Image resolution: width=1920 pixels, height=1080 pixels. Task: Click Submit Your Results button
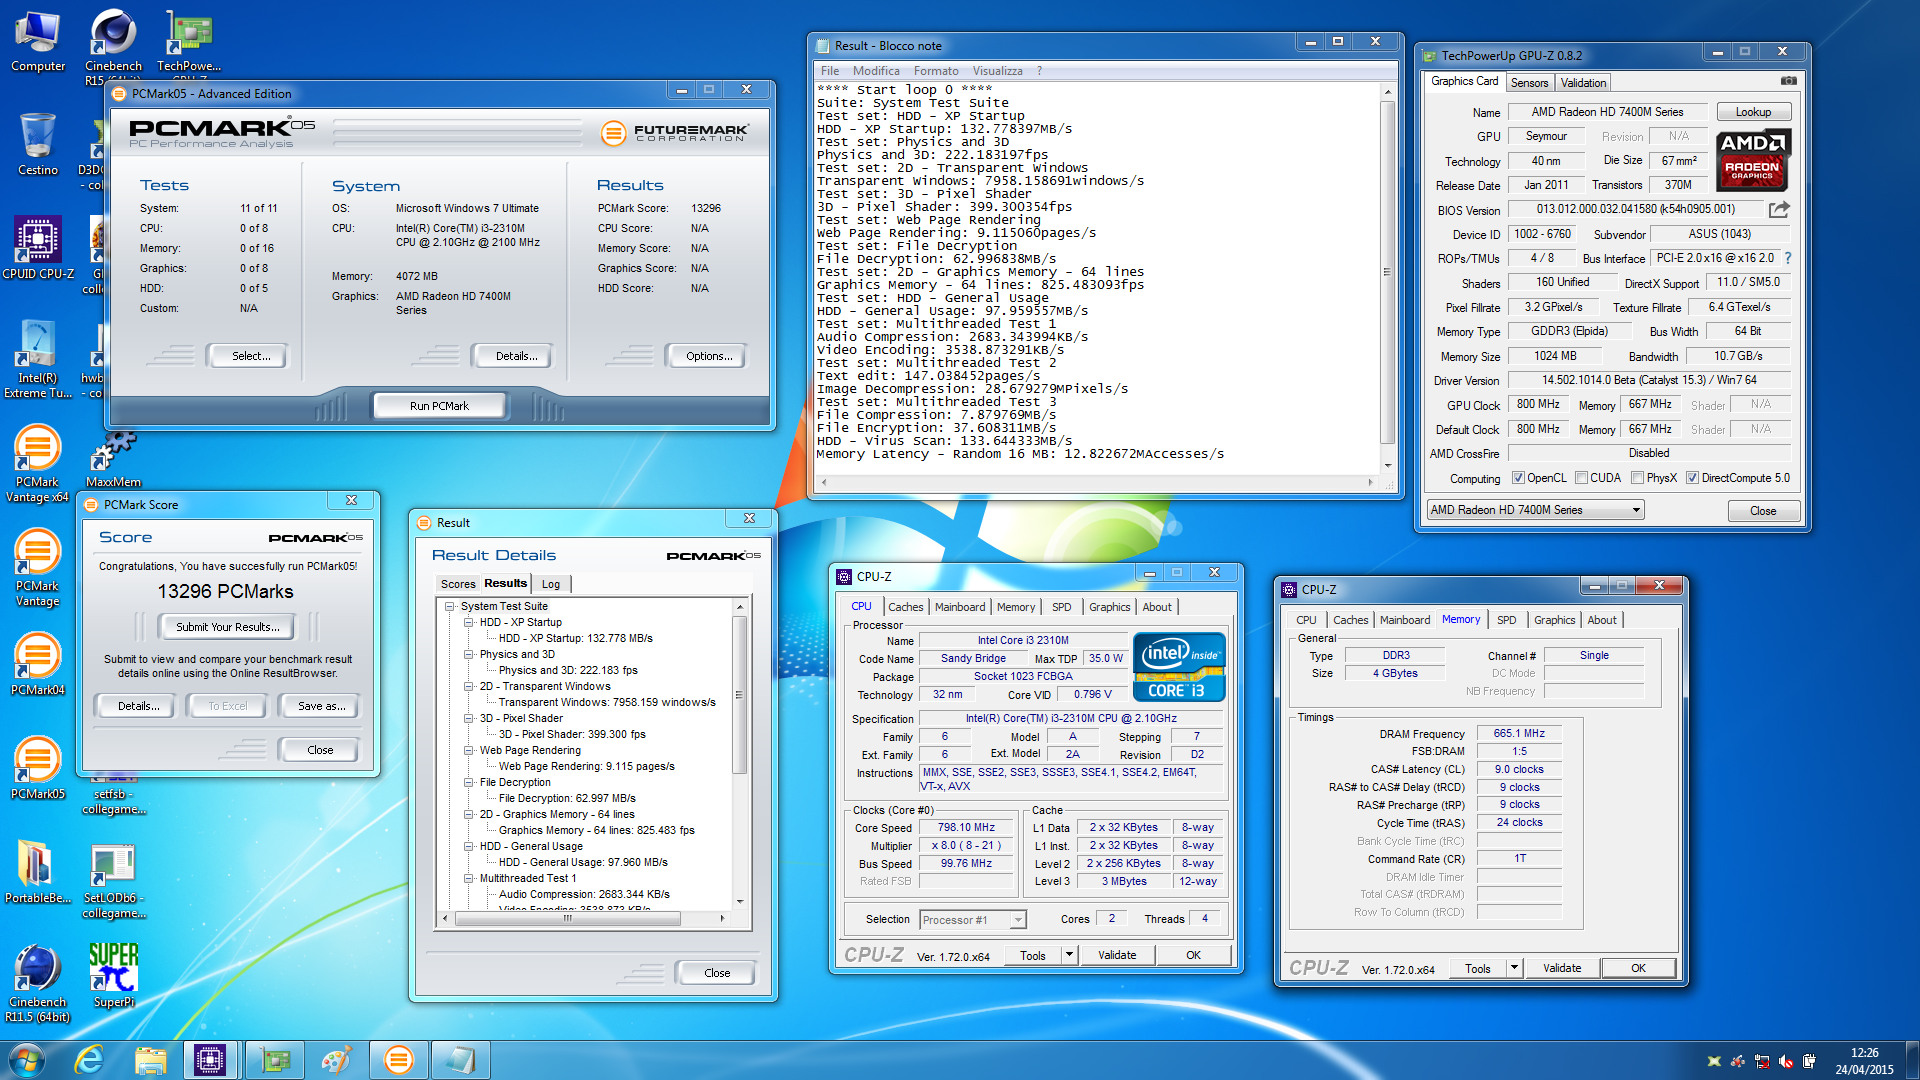[228, 627]
